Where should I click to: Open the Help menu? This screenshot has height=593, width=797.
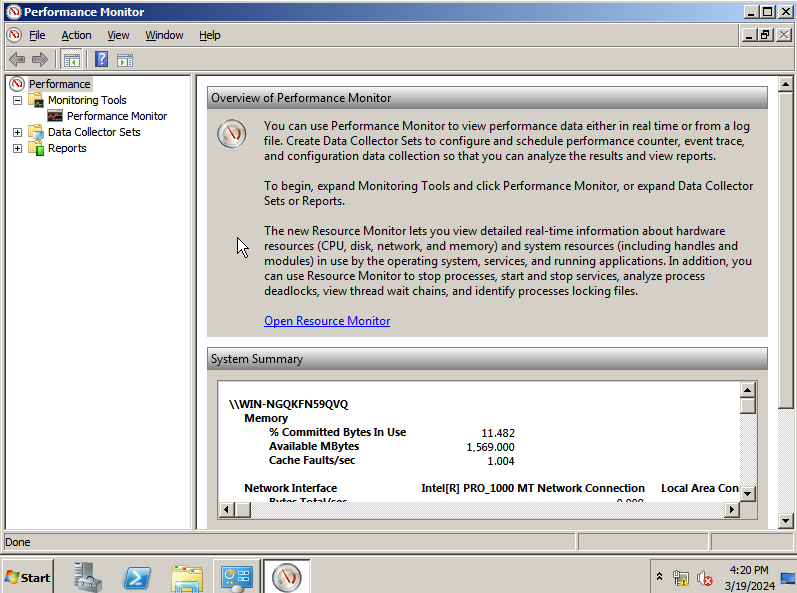pos(209,35)
